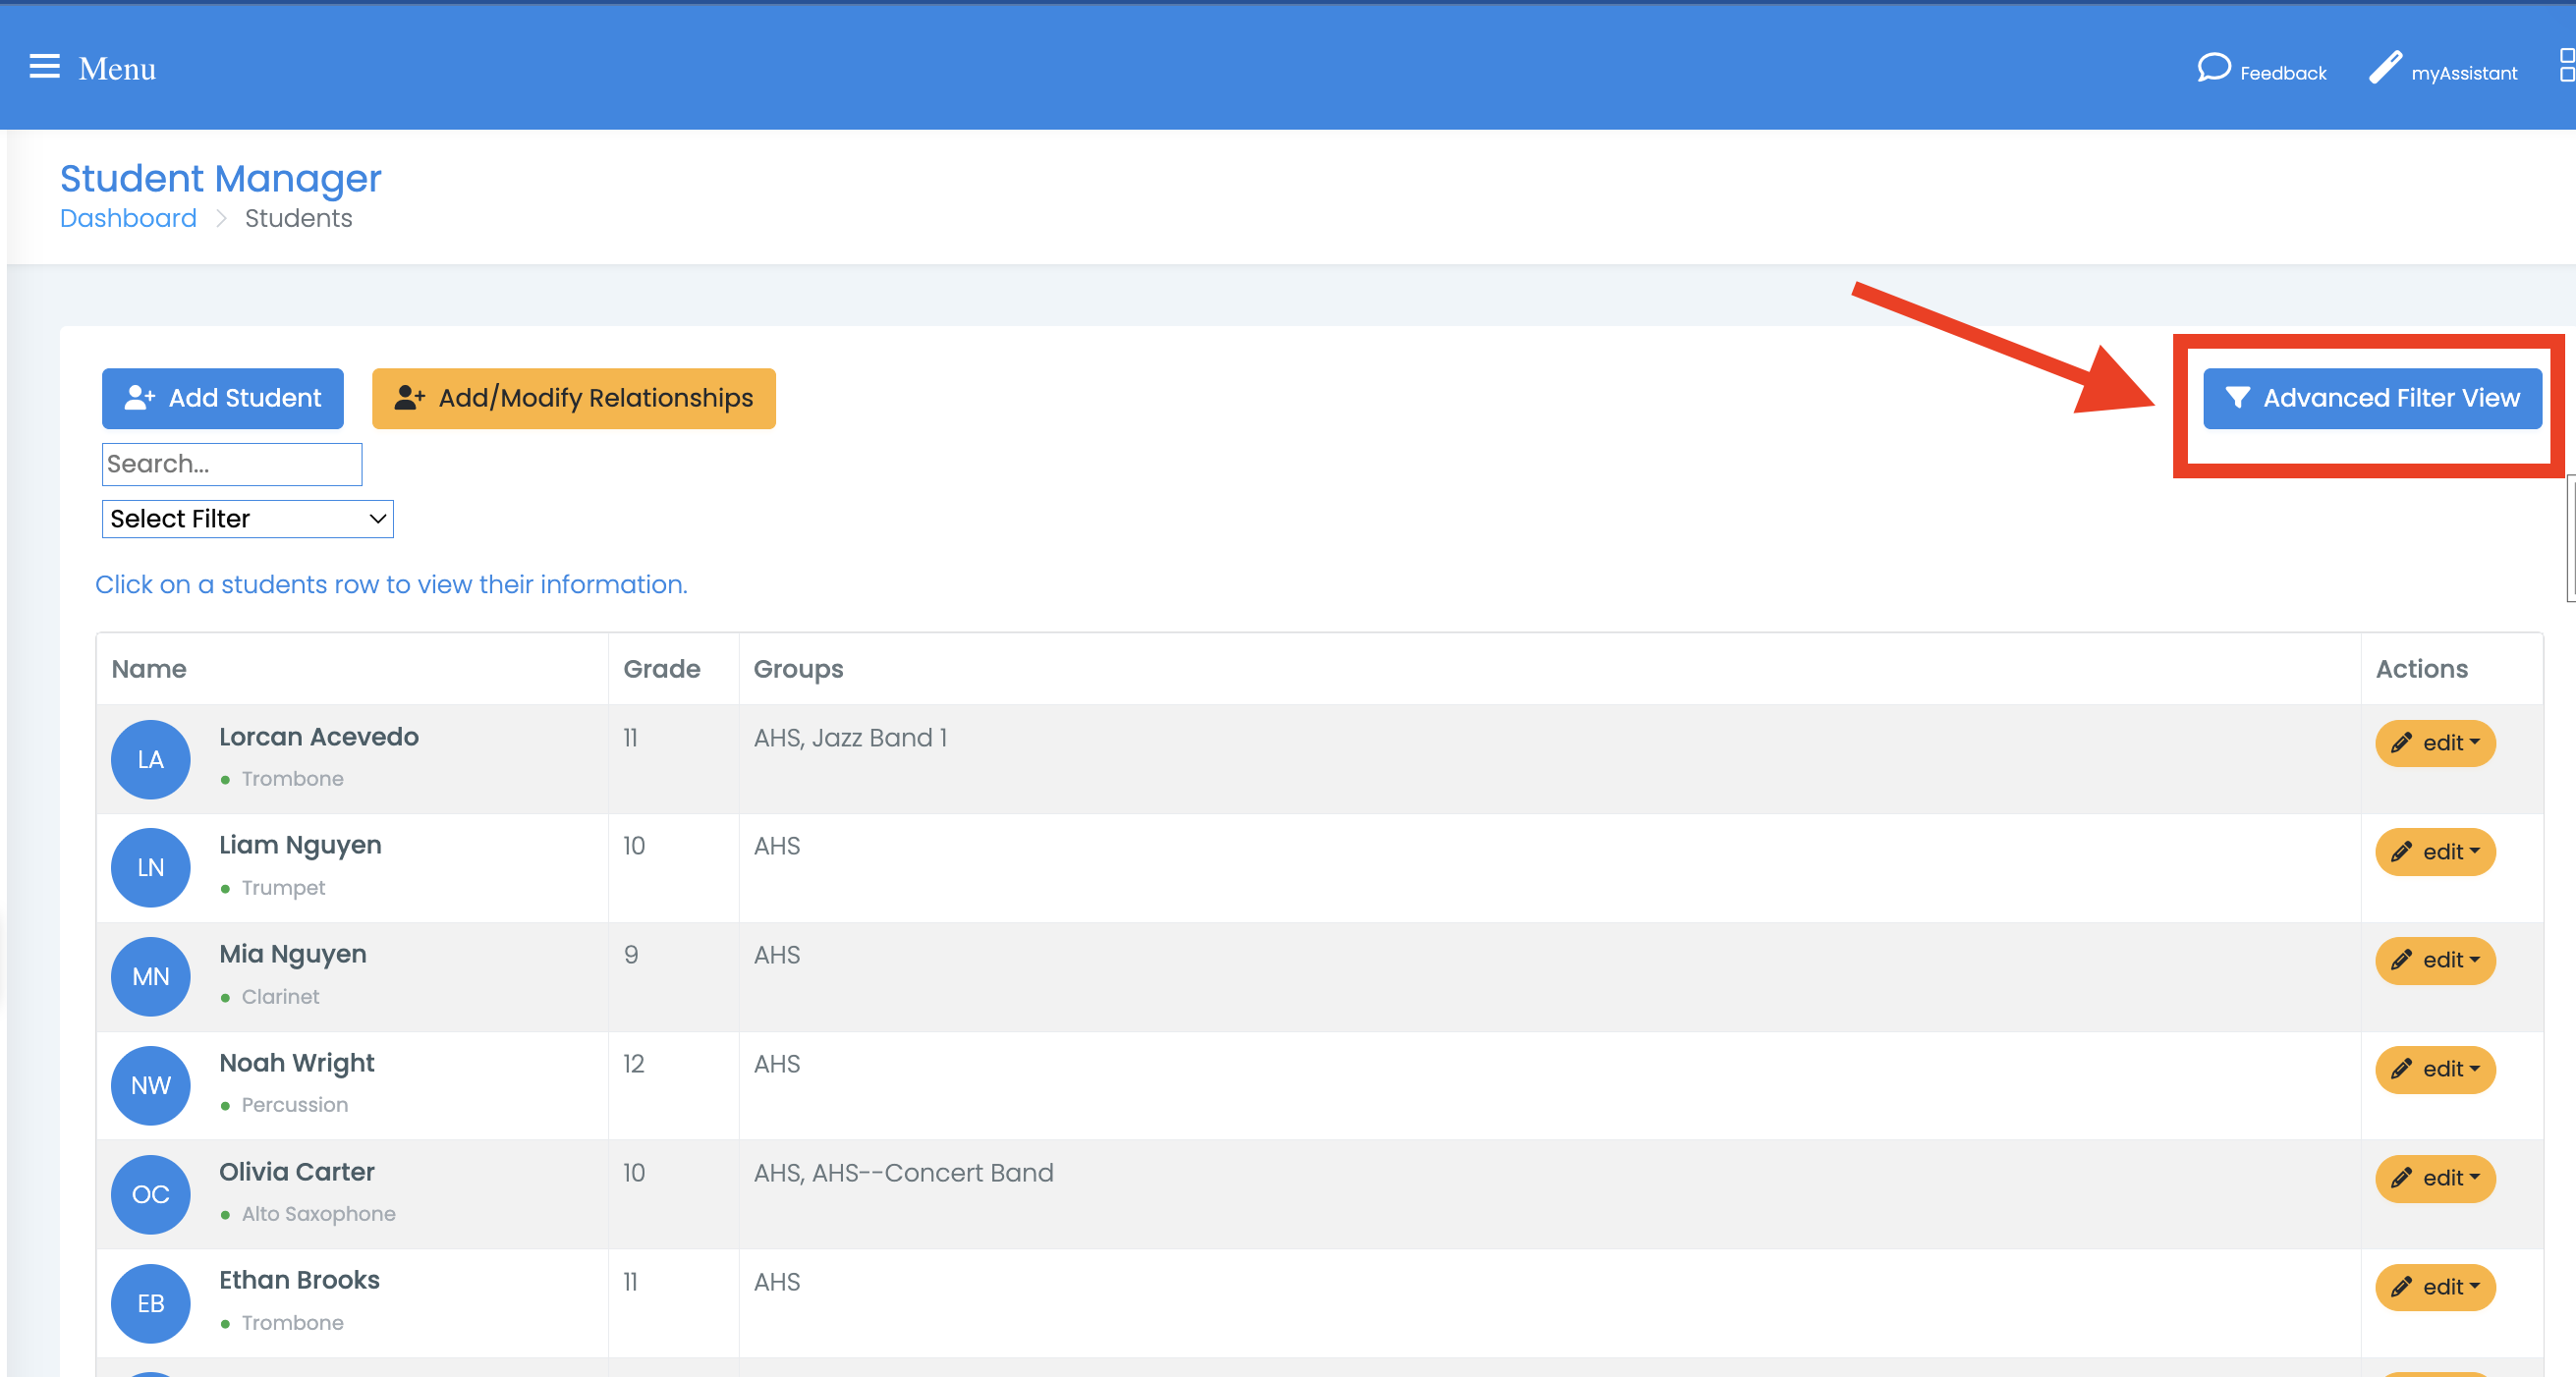Click grade 12 in Noah Wright's row
This screenshot has height=1377, width=2576.
[633, 1064]
